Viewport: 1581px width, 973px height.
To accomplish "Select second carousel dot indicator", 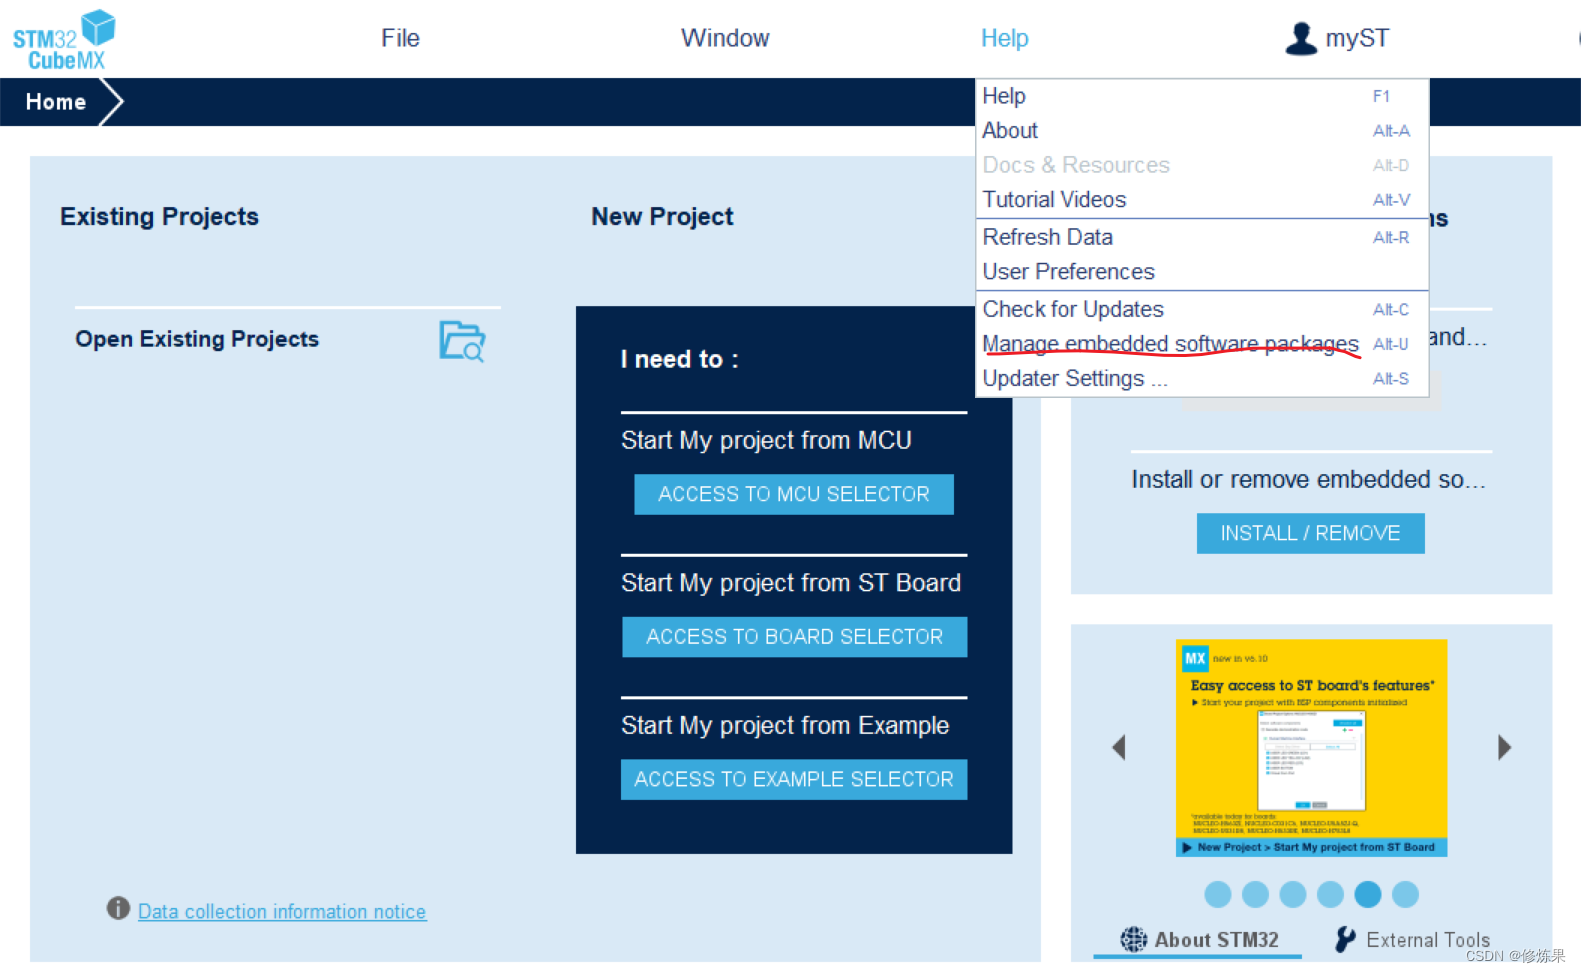I will pyautogui.click(x=1255, y=894).
